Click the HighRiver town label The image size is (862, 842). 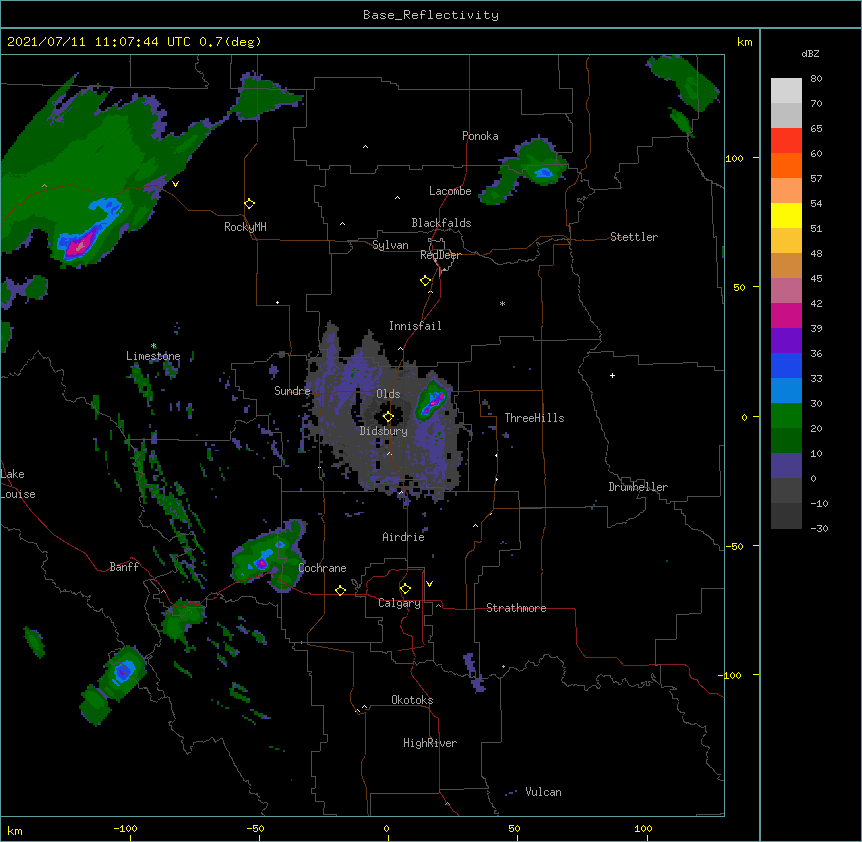pos(430,743)
